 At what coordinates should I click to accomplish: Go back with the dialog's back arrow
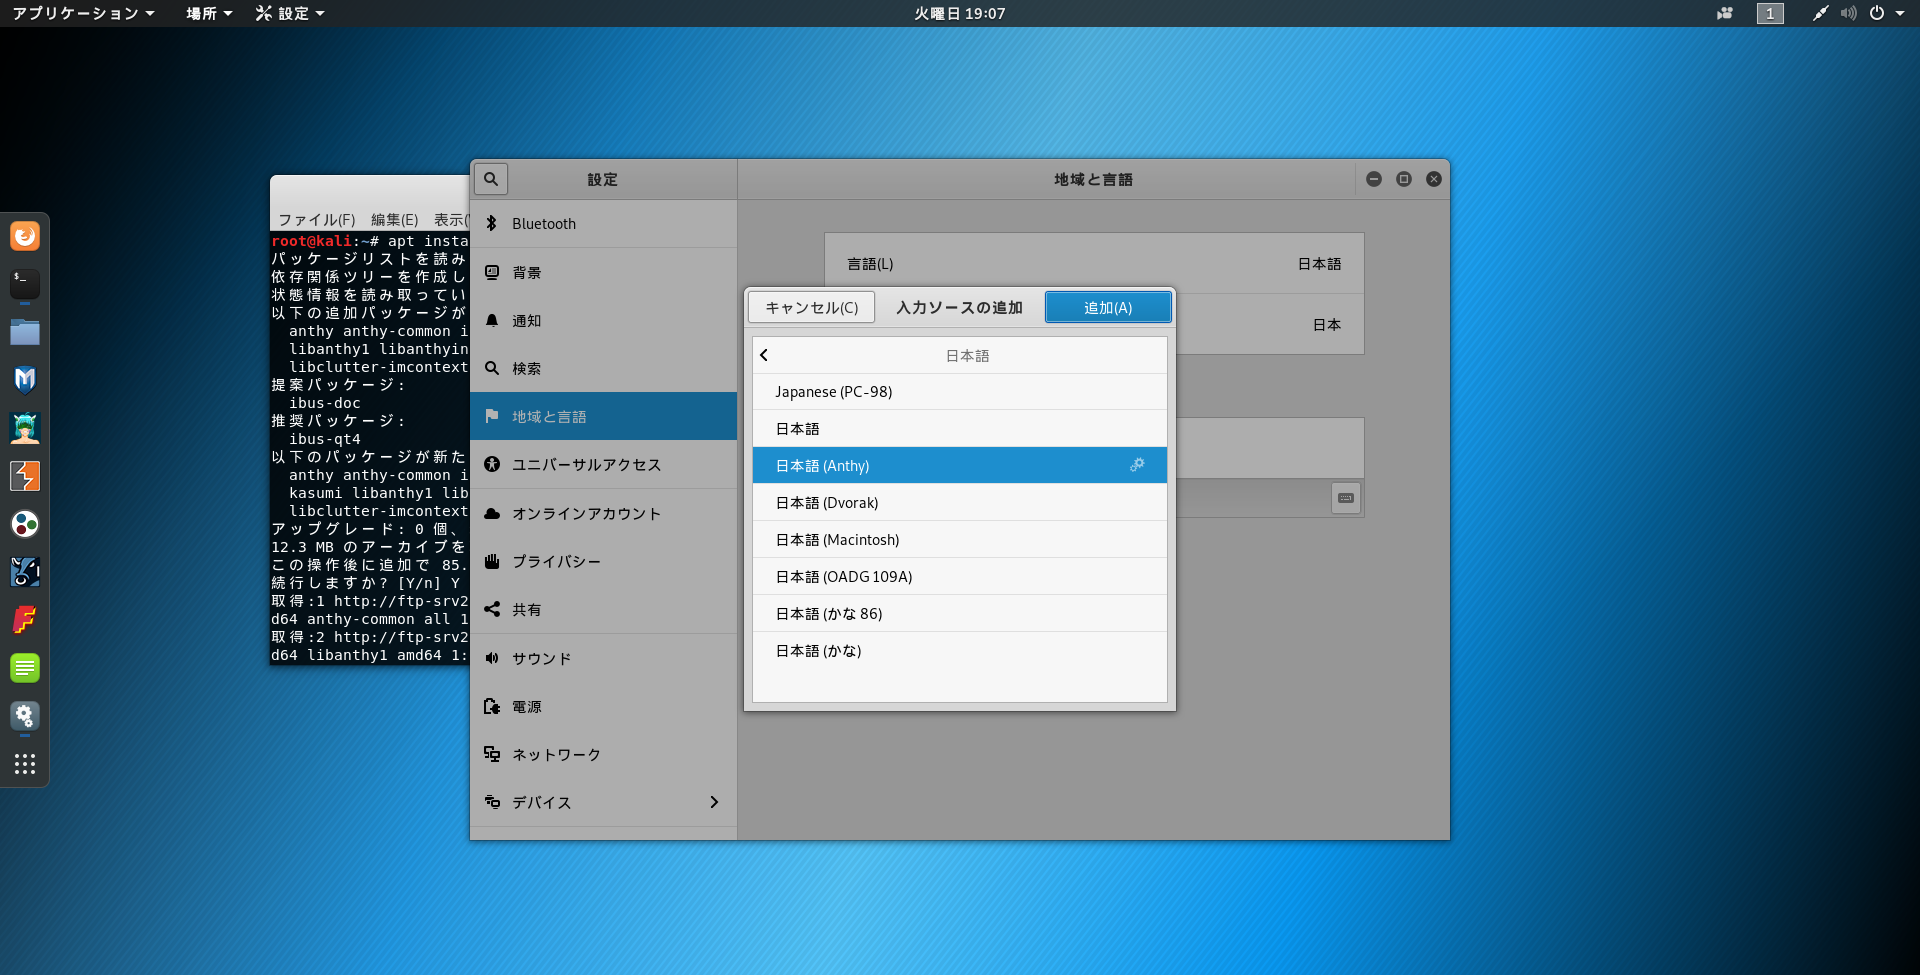[x=764, y=355]
